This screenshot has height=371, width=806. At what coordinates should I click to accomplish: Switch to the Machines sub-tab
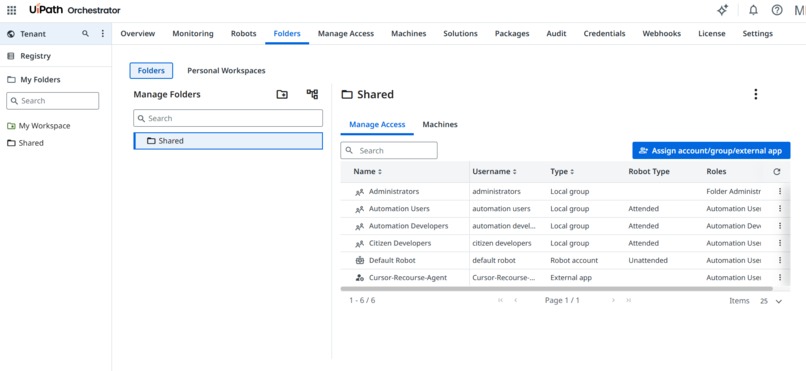[440, 124]
